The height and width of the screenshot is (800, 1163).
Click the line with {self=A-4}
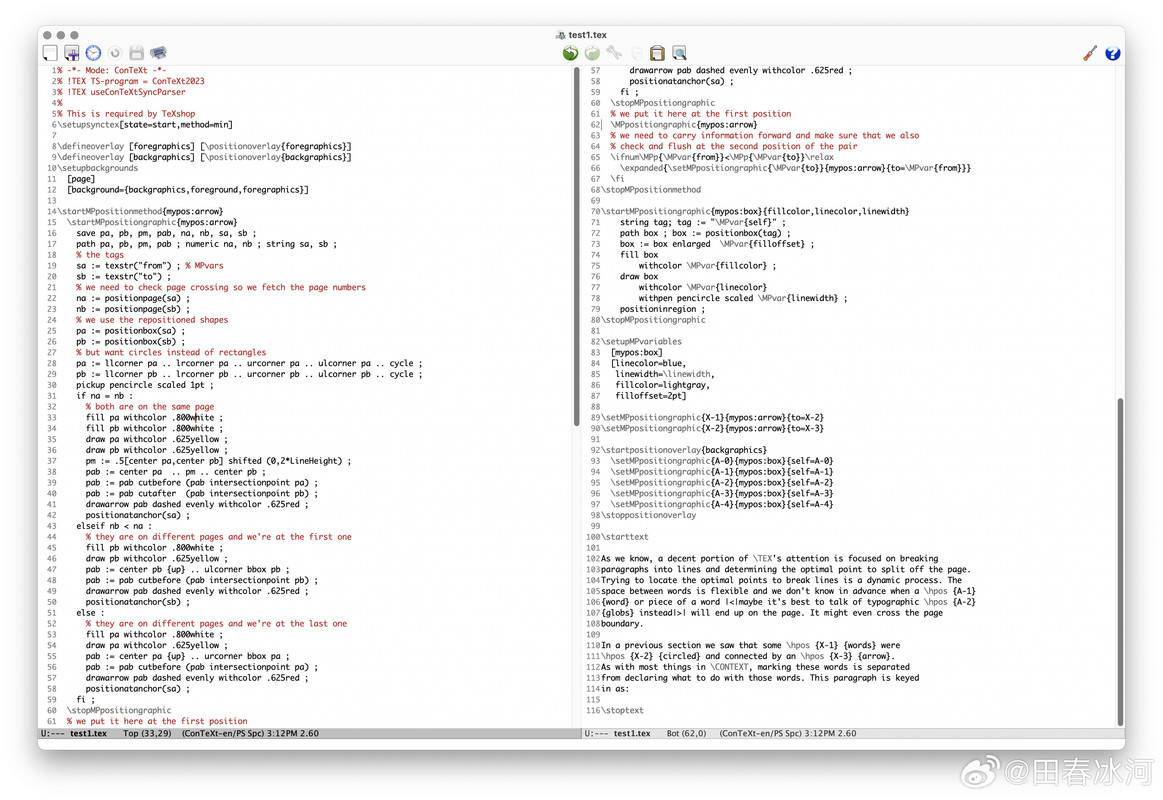pos(722,504)
